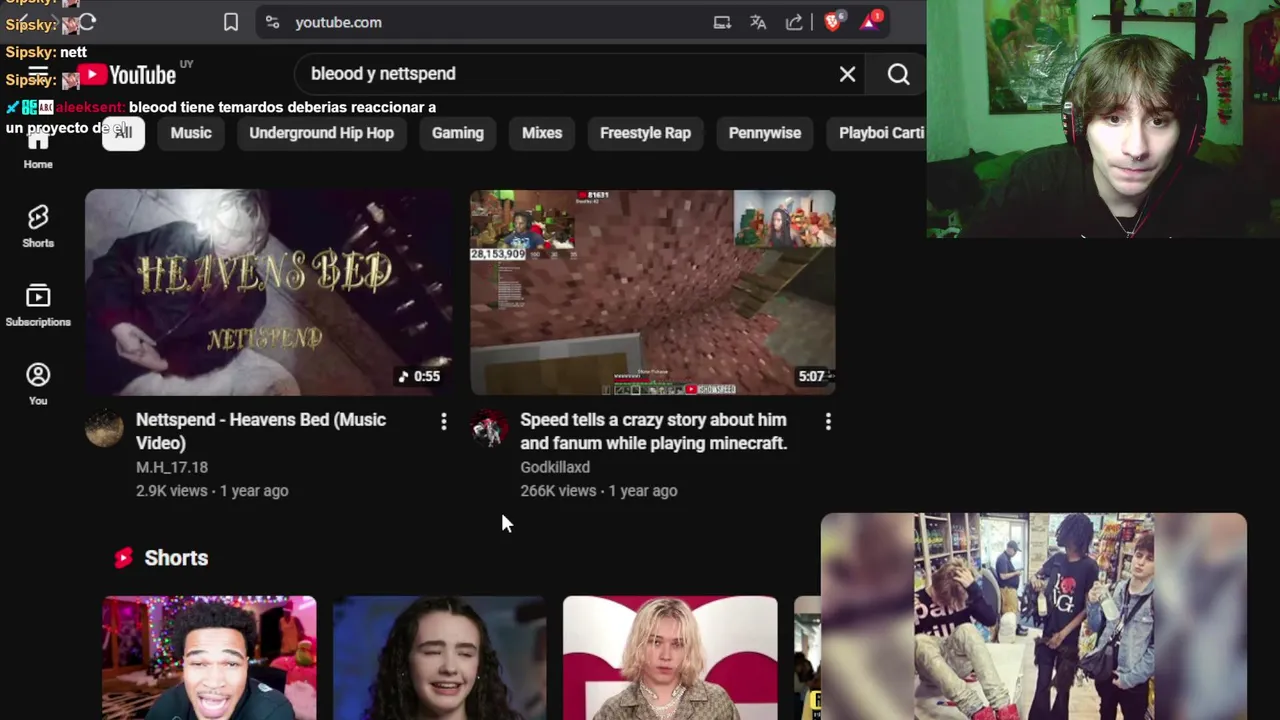This screenshot has width=1280, height=720.
Task: Open the You section in sidebar
Action: tap(38, 384)
